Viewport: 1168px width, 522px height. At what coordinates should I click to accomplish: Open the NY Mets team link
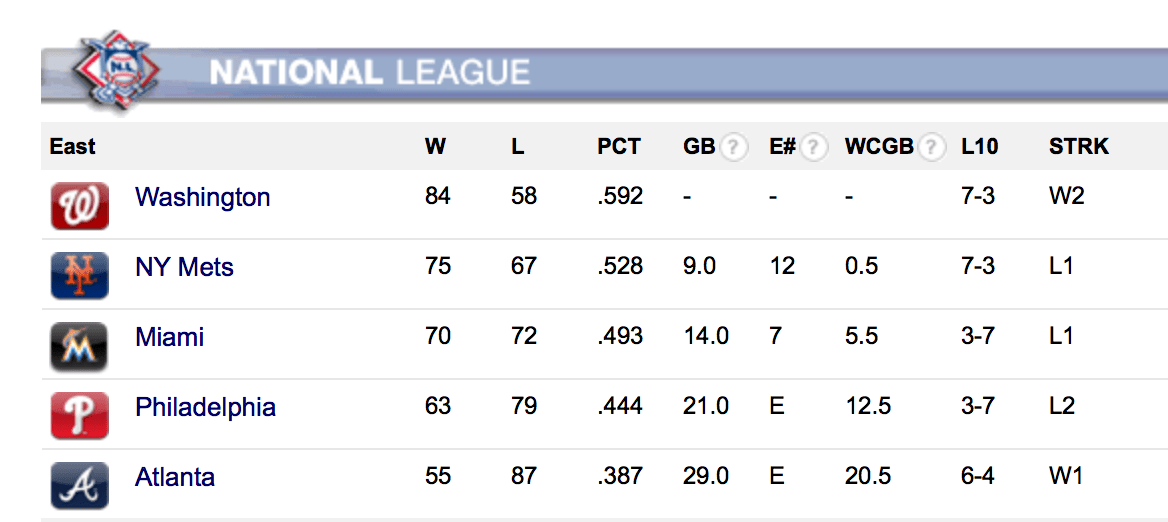184,267
